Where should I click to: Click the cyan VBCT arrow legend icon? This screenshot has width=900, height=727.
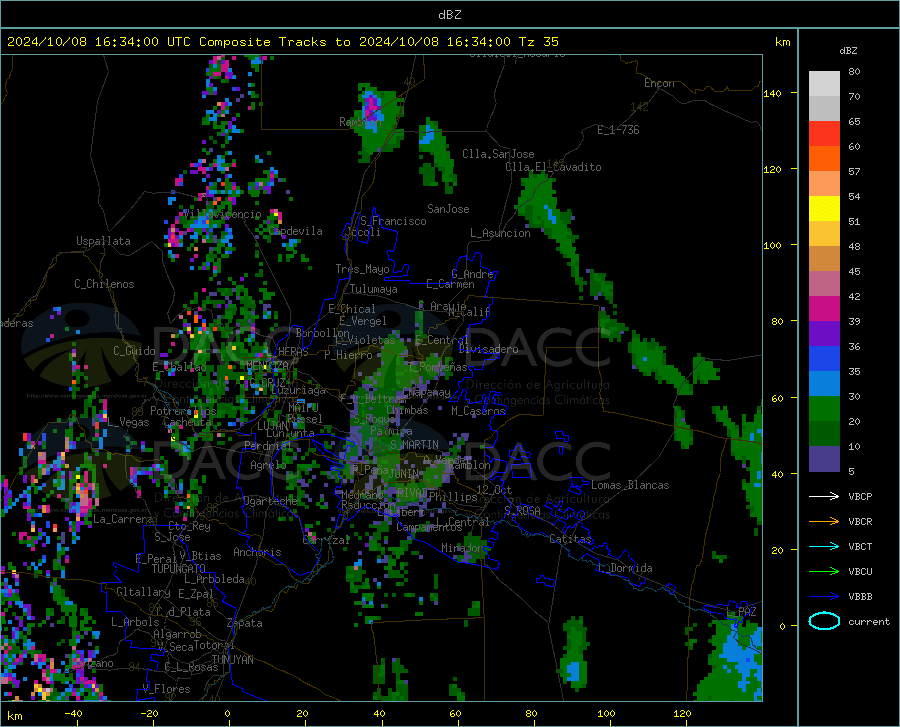tap(824, 546)
